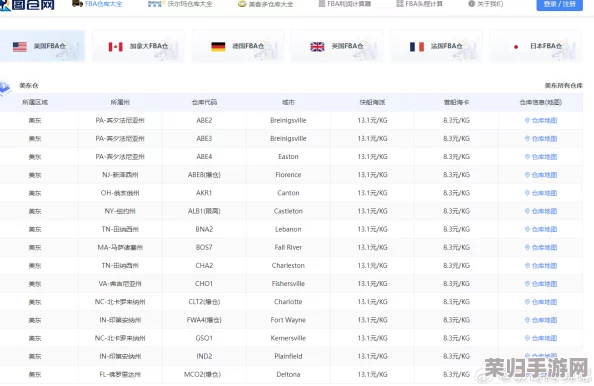Screen dimensions: 594x386
Task: Open the Walmart warehouse directory nav item
Action: pyautogui.click(x=180, y=4)
